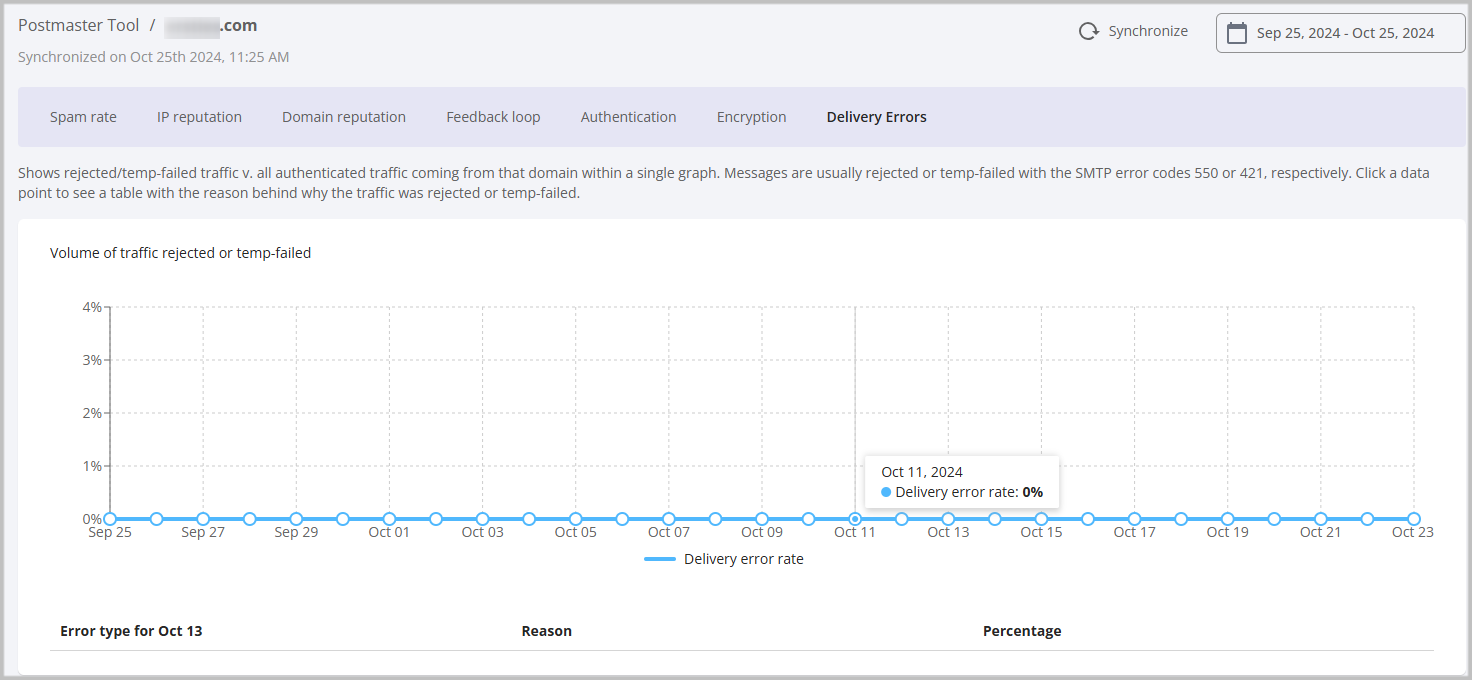
Task: Click the Percentage column header
Action: 1021,631
